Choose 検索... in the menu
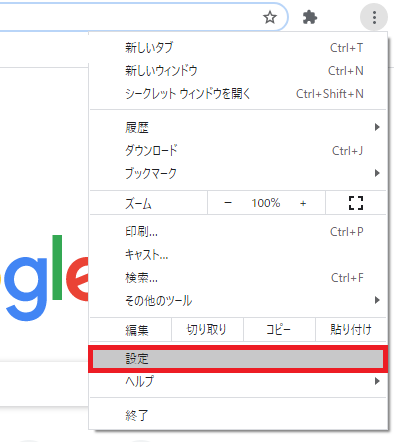The width and height of the screenshot is (394, 442). [238, 278]
